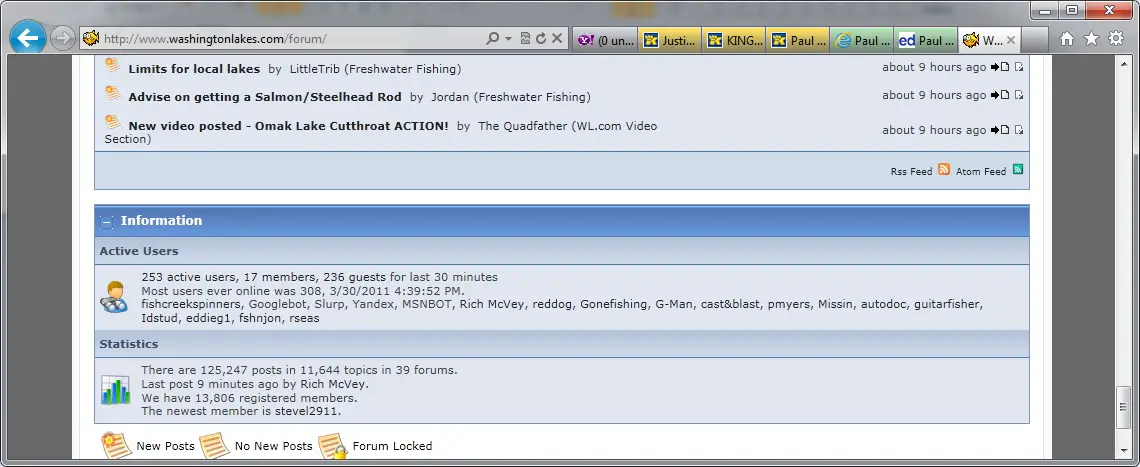
Task: Switch to the KING... browser tab
Action: pyautogui.click(x=734, y=40)
